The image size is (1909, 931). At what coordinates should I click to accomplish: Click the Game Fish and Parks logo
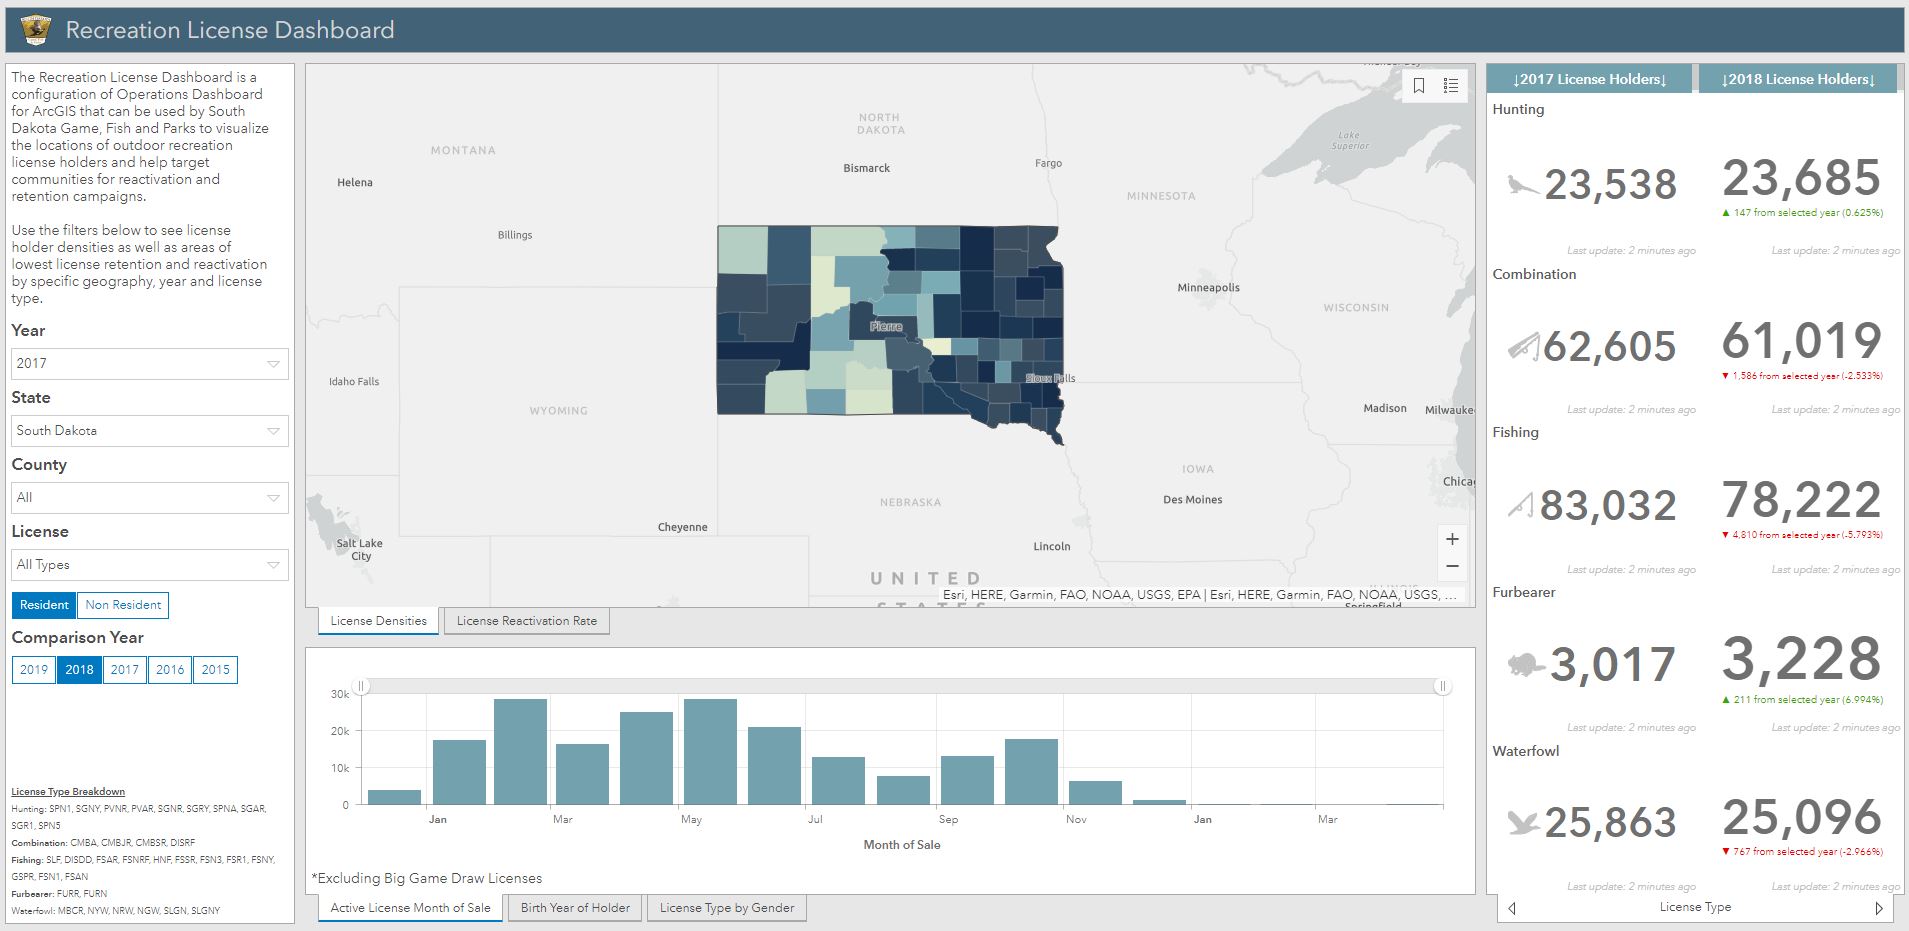[36, 30]
